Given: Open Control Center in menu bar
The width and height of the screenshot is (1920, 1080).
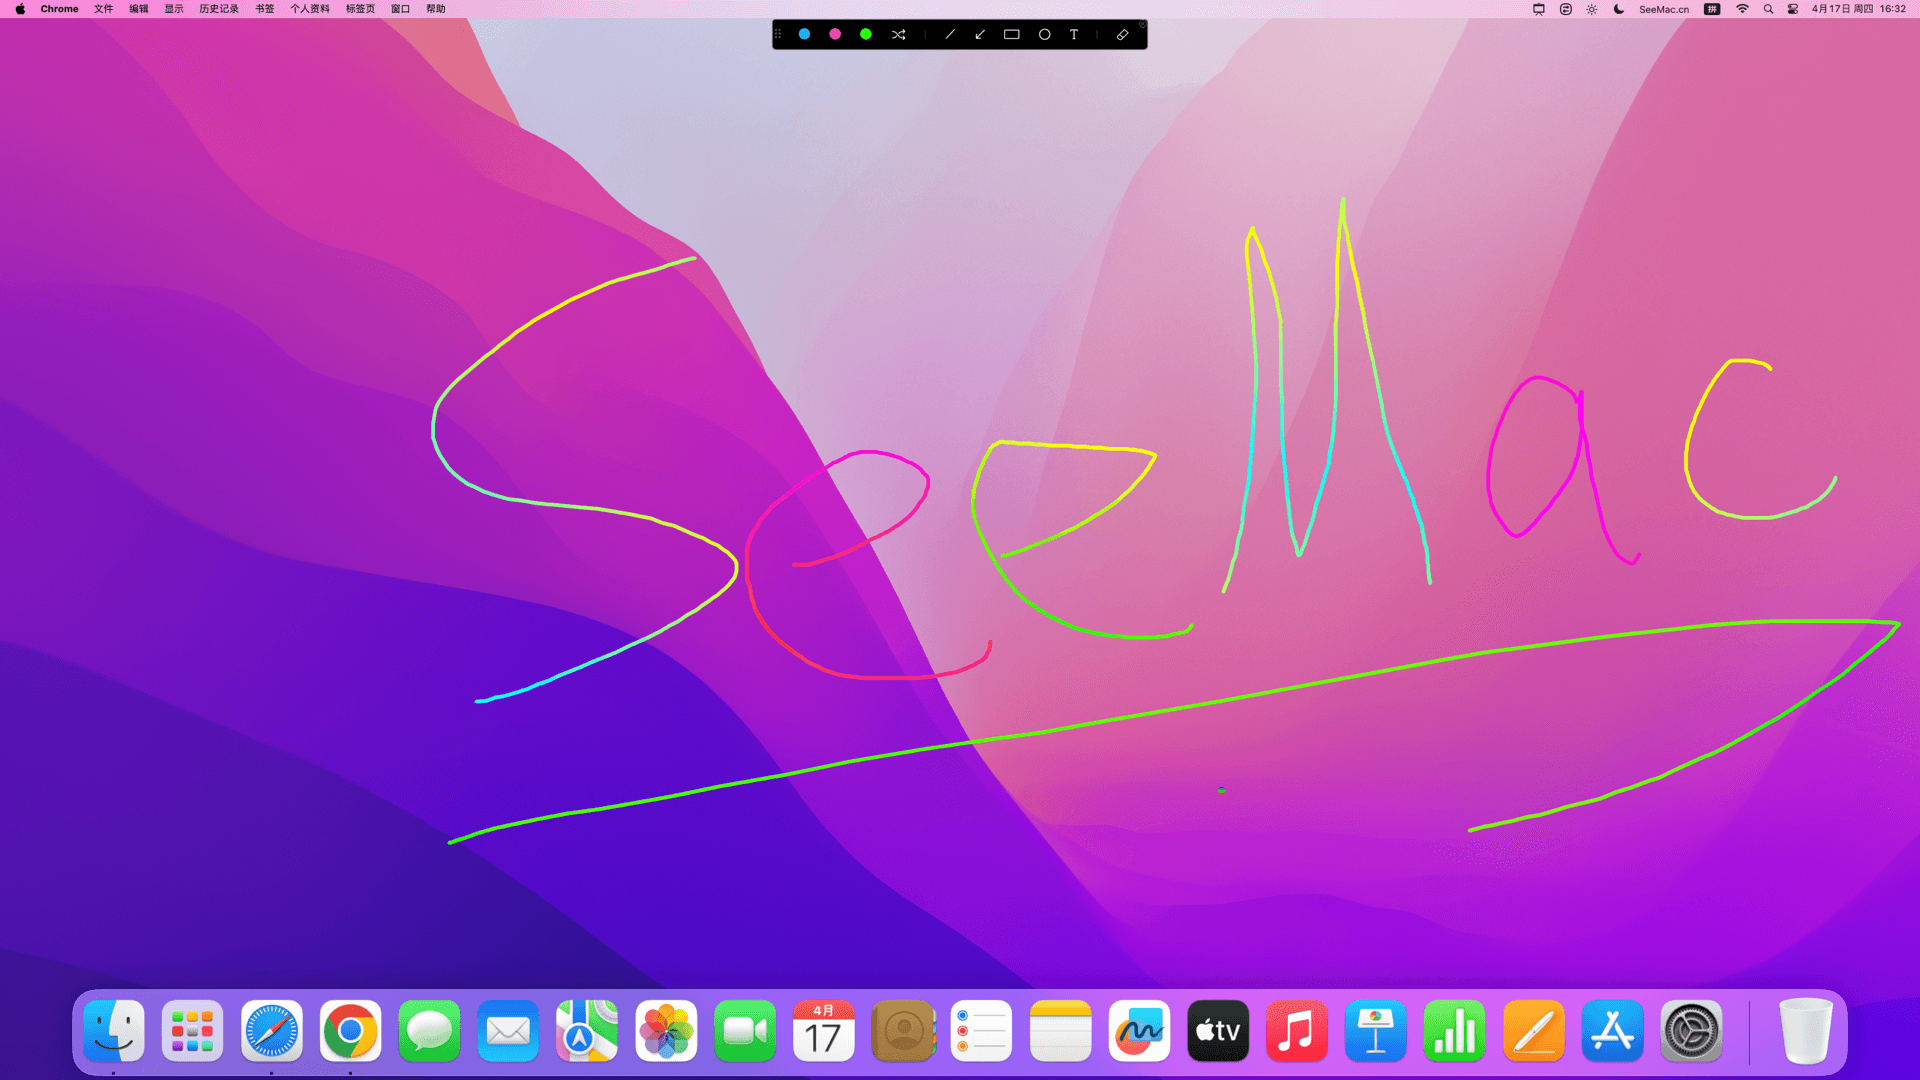Looking at the screenshot, I should click(1793, 9).
